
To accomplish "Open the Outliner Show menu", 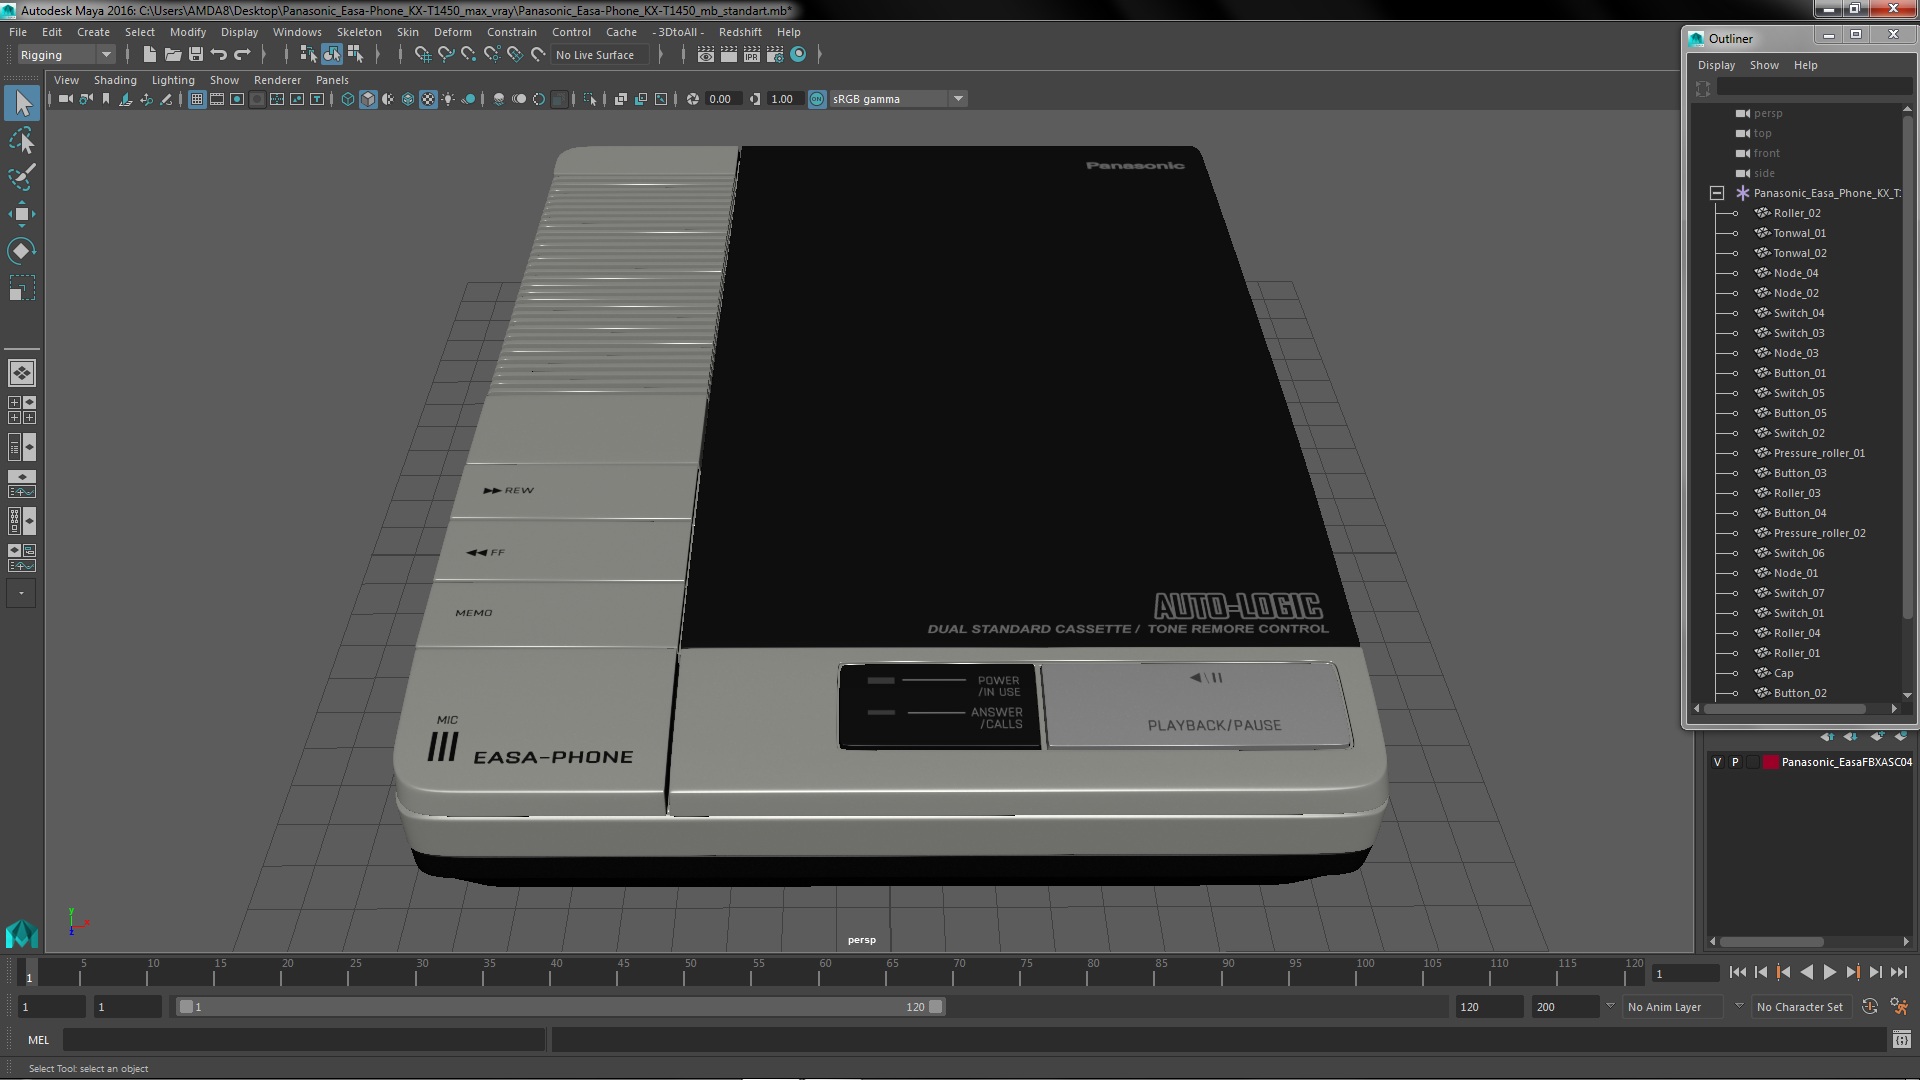I will 1764,65.
